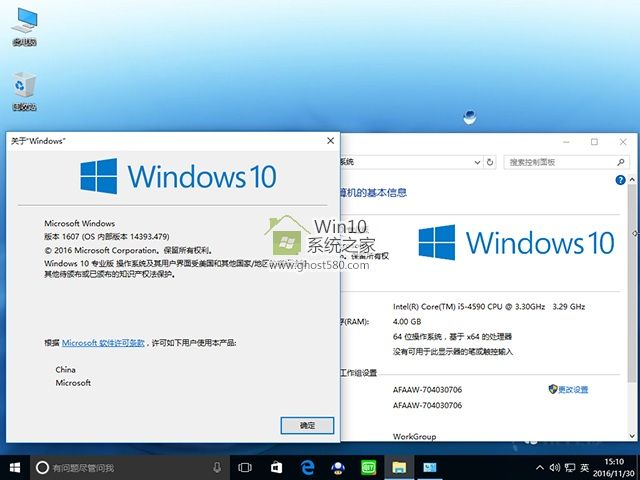Click the Cortana search box
The width and height of the screenshot is (640, 480).
120,467
